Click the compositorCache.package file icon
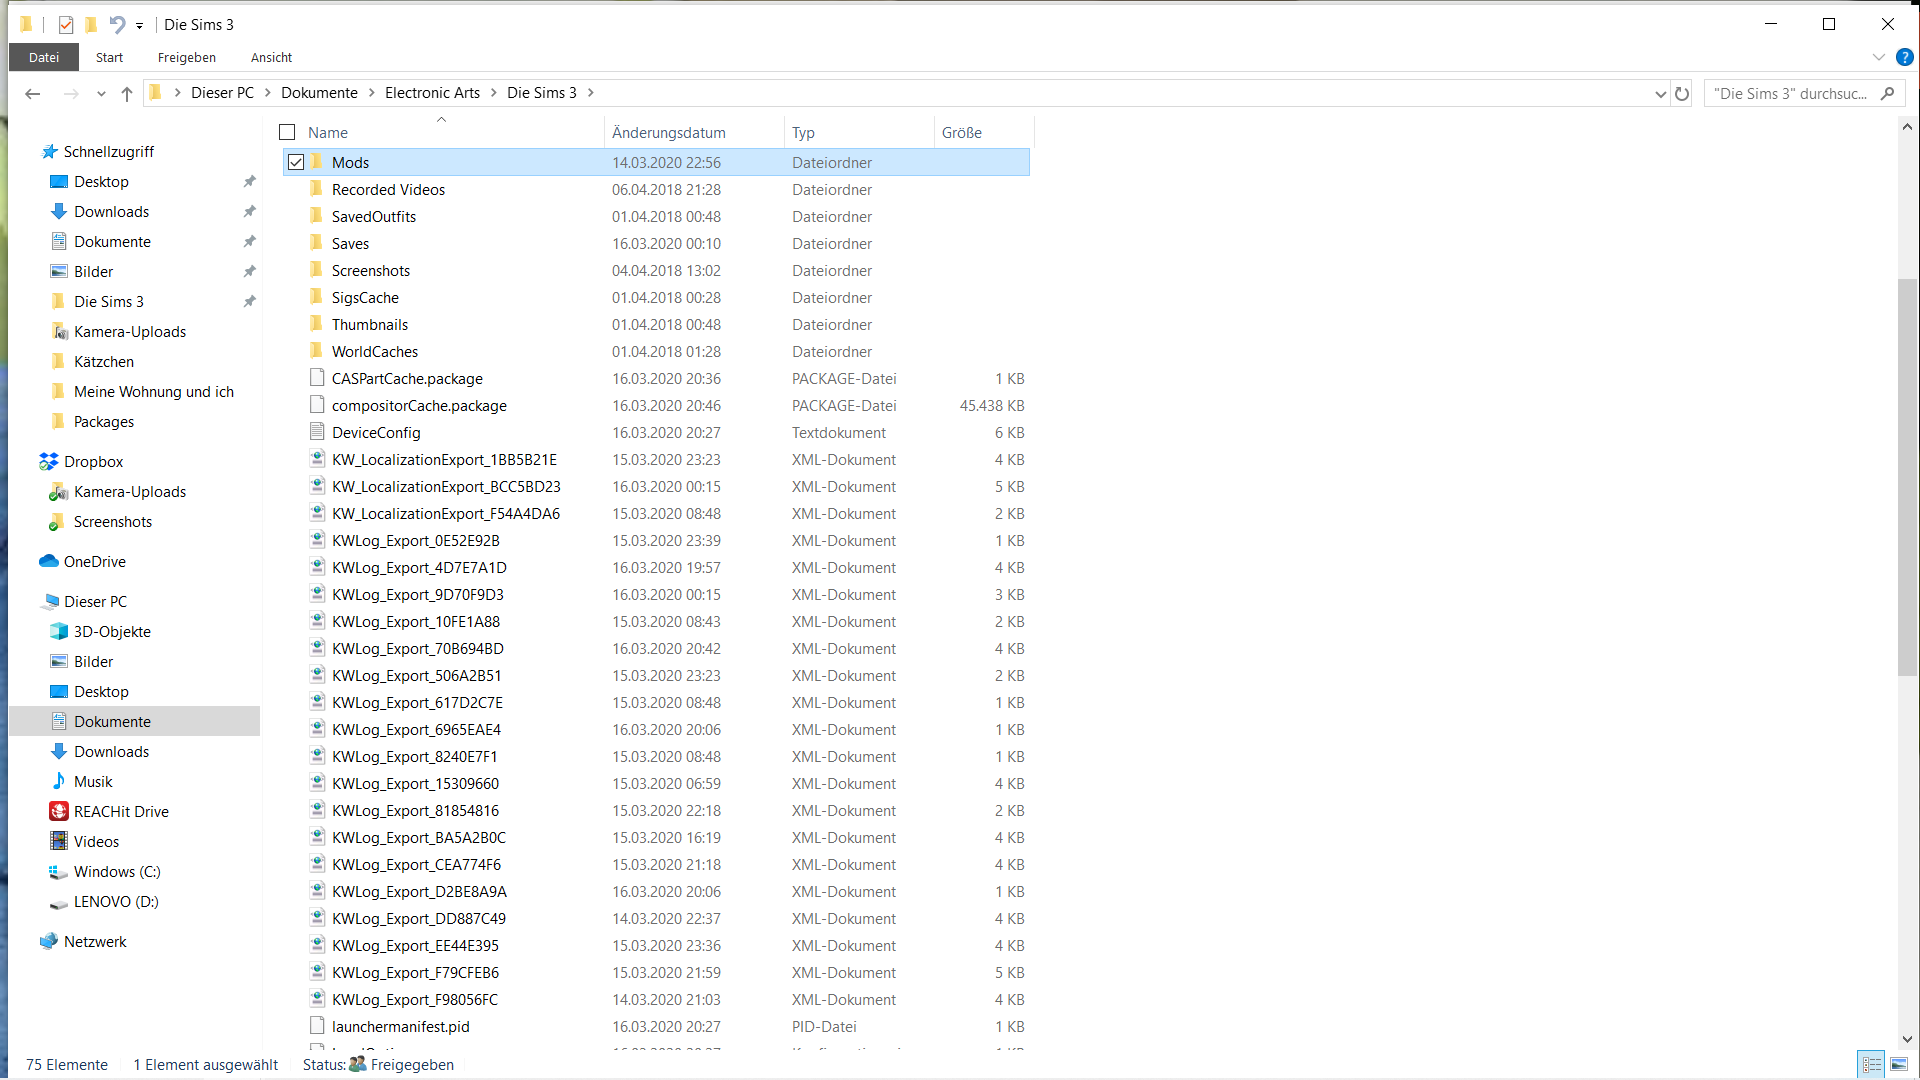1920x1080 pixels. 317,405
